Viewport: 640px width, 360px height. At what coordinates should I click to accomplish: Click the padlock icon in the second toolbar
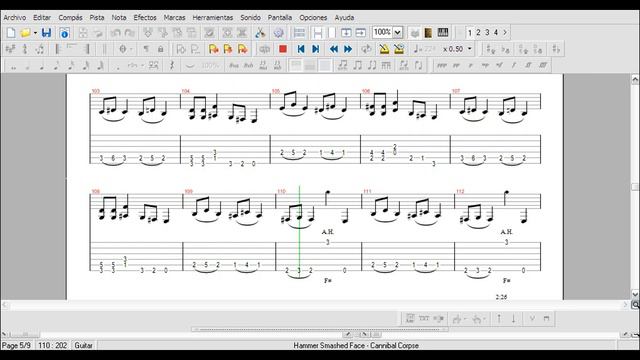click(160, 49)
